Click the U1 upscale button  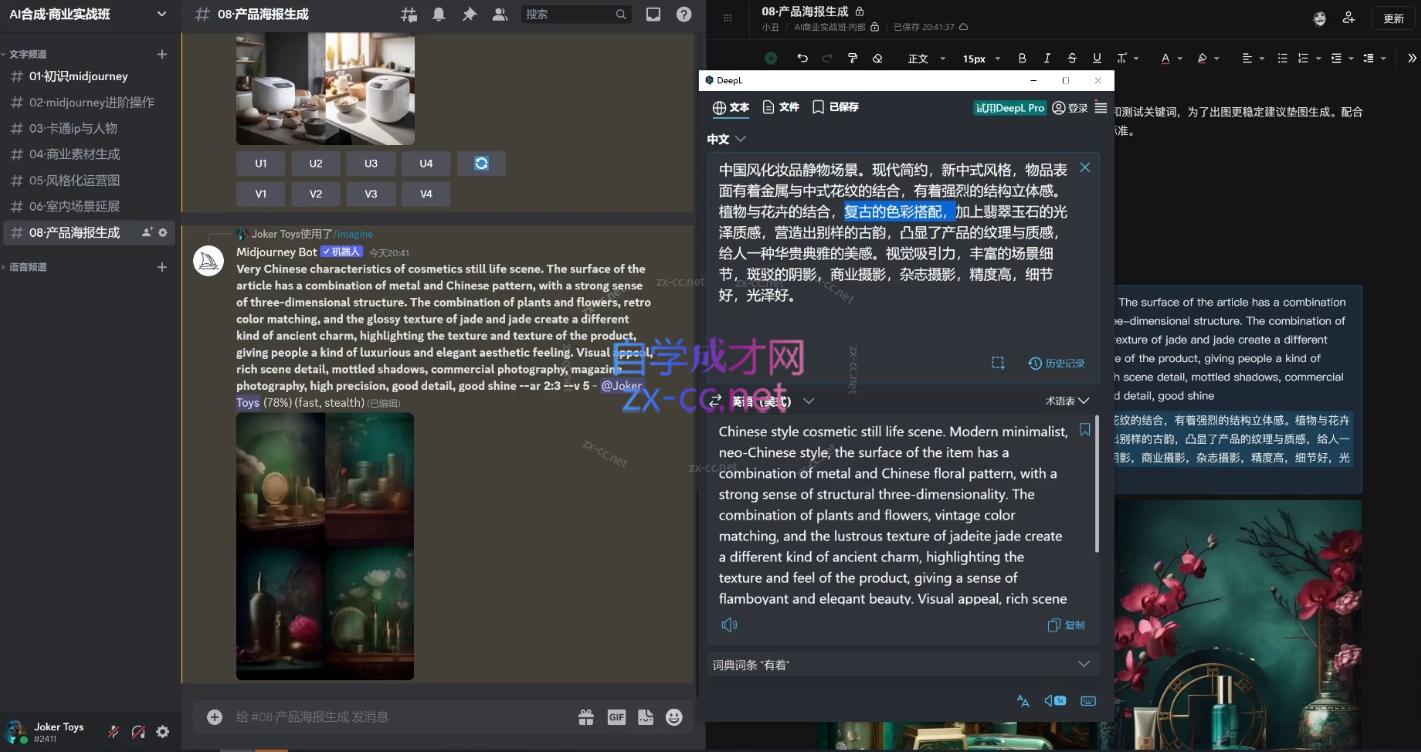[260, 163]
